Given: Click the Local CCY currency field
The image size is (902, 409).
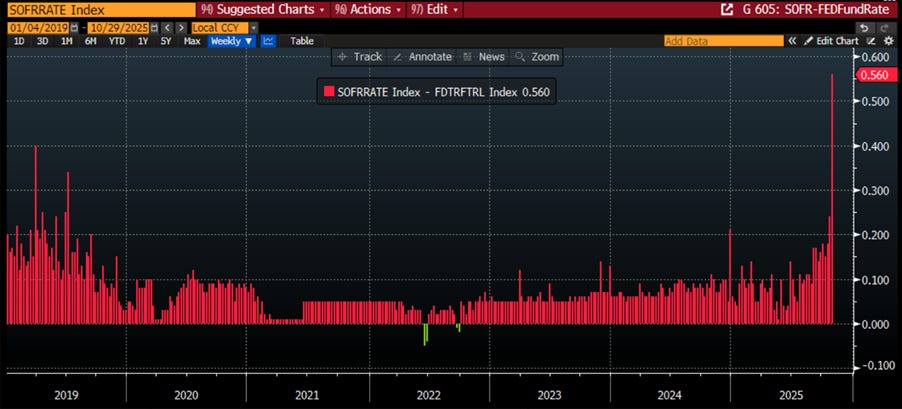Looking at the screenshot, I should click(x=220, y=28).
